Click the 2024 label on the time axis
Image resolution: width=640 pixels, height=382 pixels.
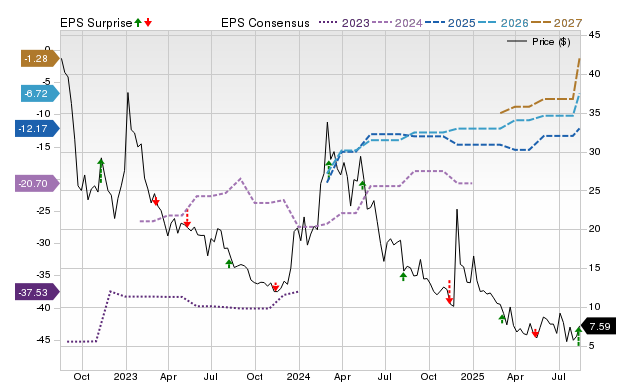[298, 376]
